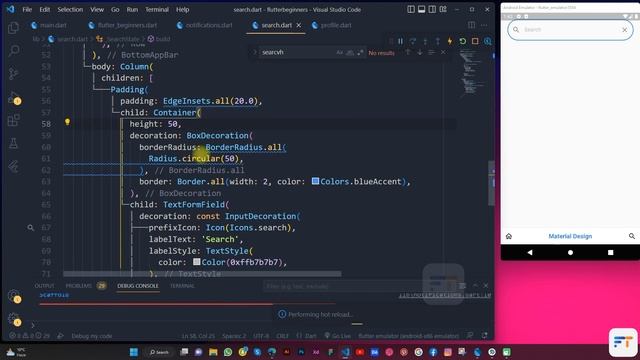Toggle the secondary side bar layout button
This screenshot has width=640, height=360.
(x=432, y=9)
